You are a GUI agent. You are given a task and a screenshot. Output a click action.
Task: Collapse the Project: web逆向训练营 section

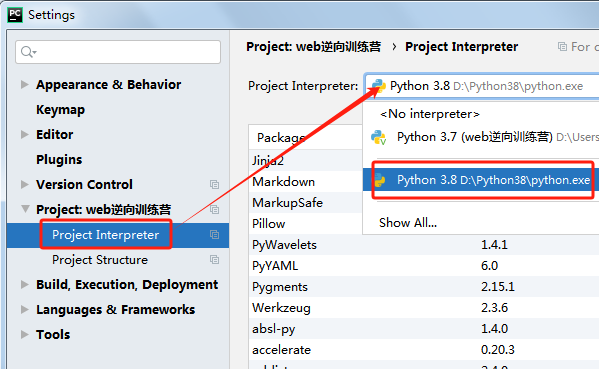[x=25, y=209]
